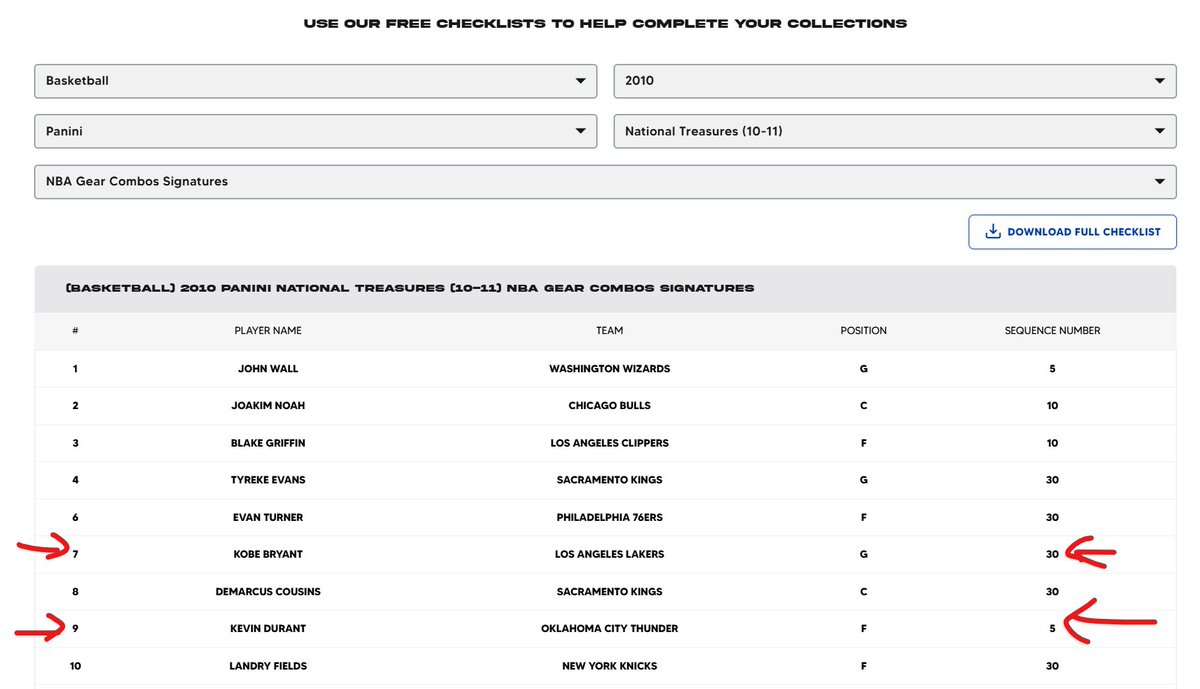Click card number 7 in Kobe Bryant row
1200x689 pixels.
[x=75, y=554]
